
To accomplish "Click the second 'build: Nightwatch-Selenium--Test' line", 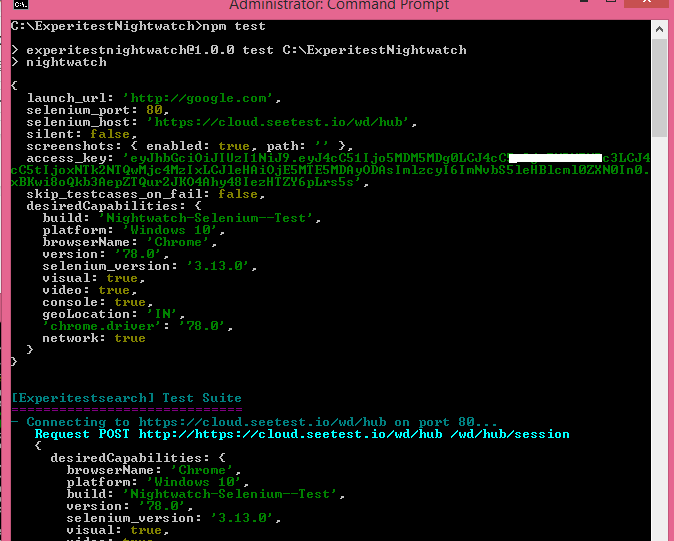I will pos(205,495).
